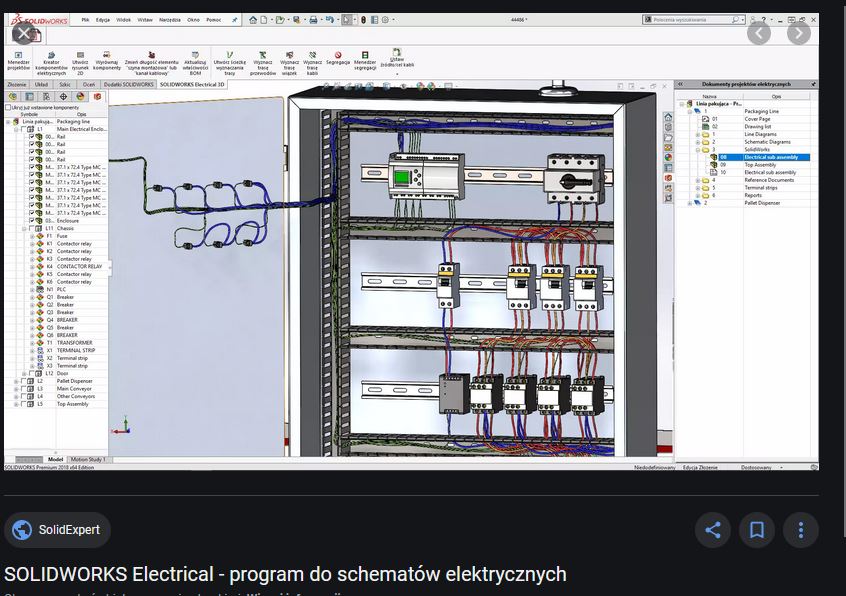Toggle the L5 Top Assembly checkbox
846x596 pixels.
[x=24, y=404]
